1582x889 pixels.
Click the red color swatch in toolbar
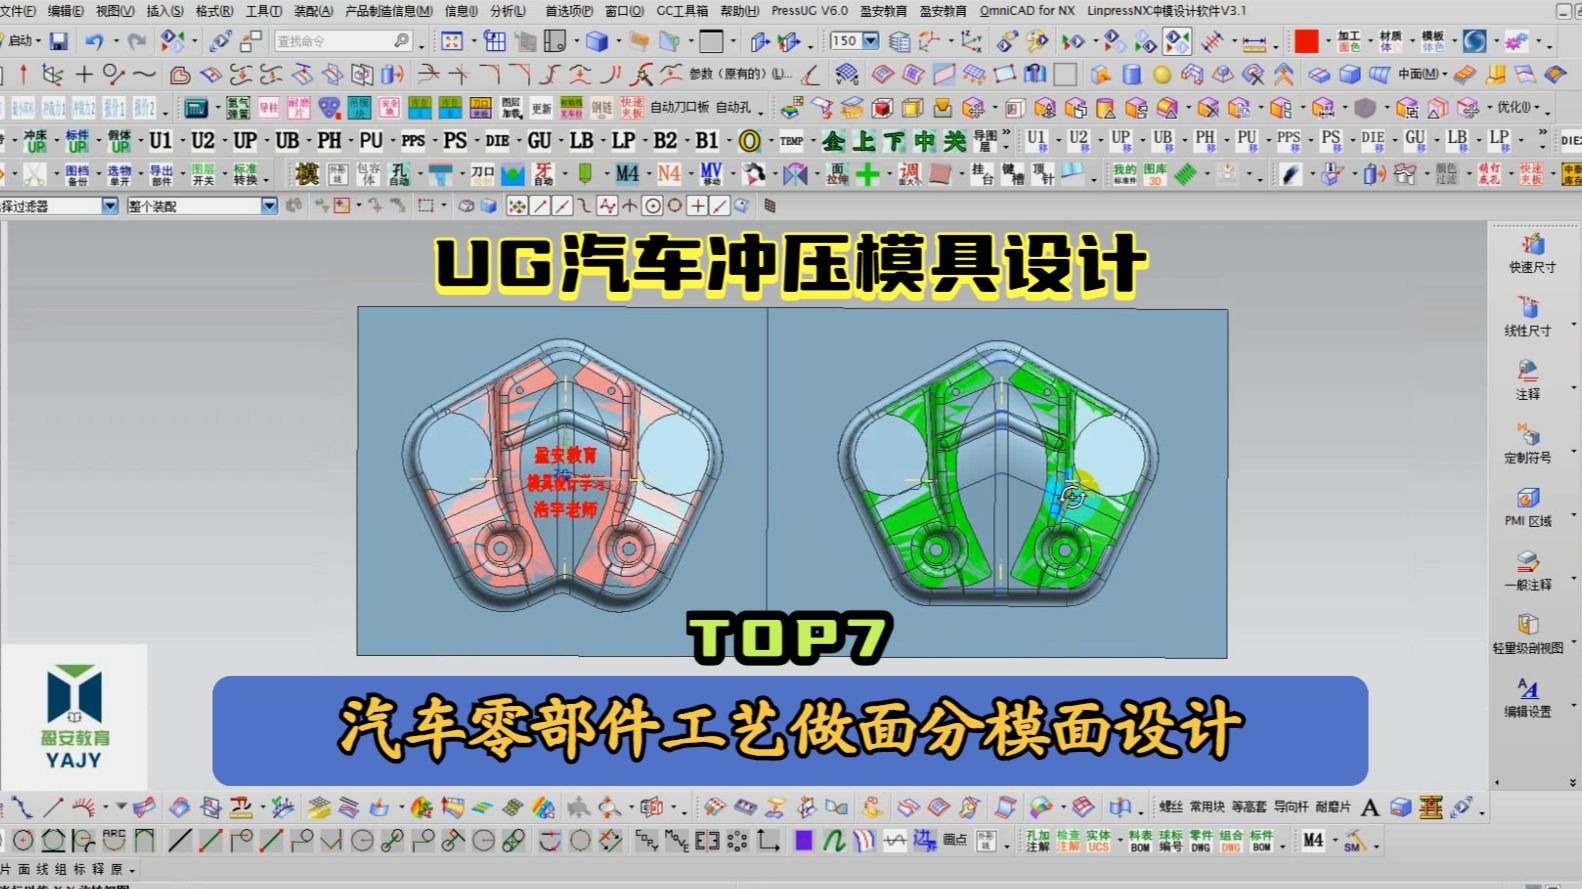1306,41
